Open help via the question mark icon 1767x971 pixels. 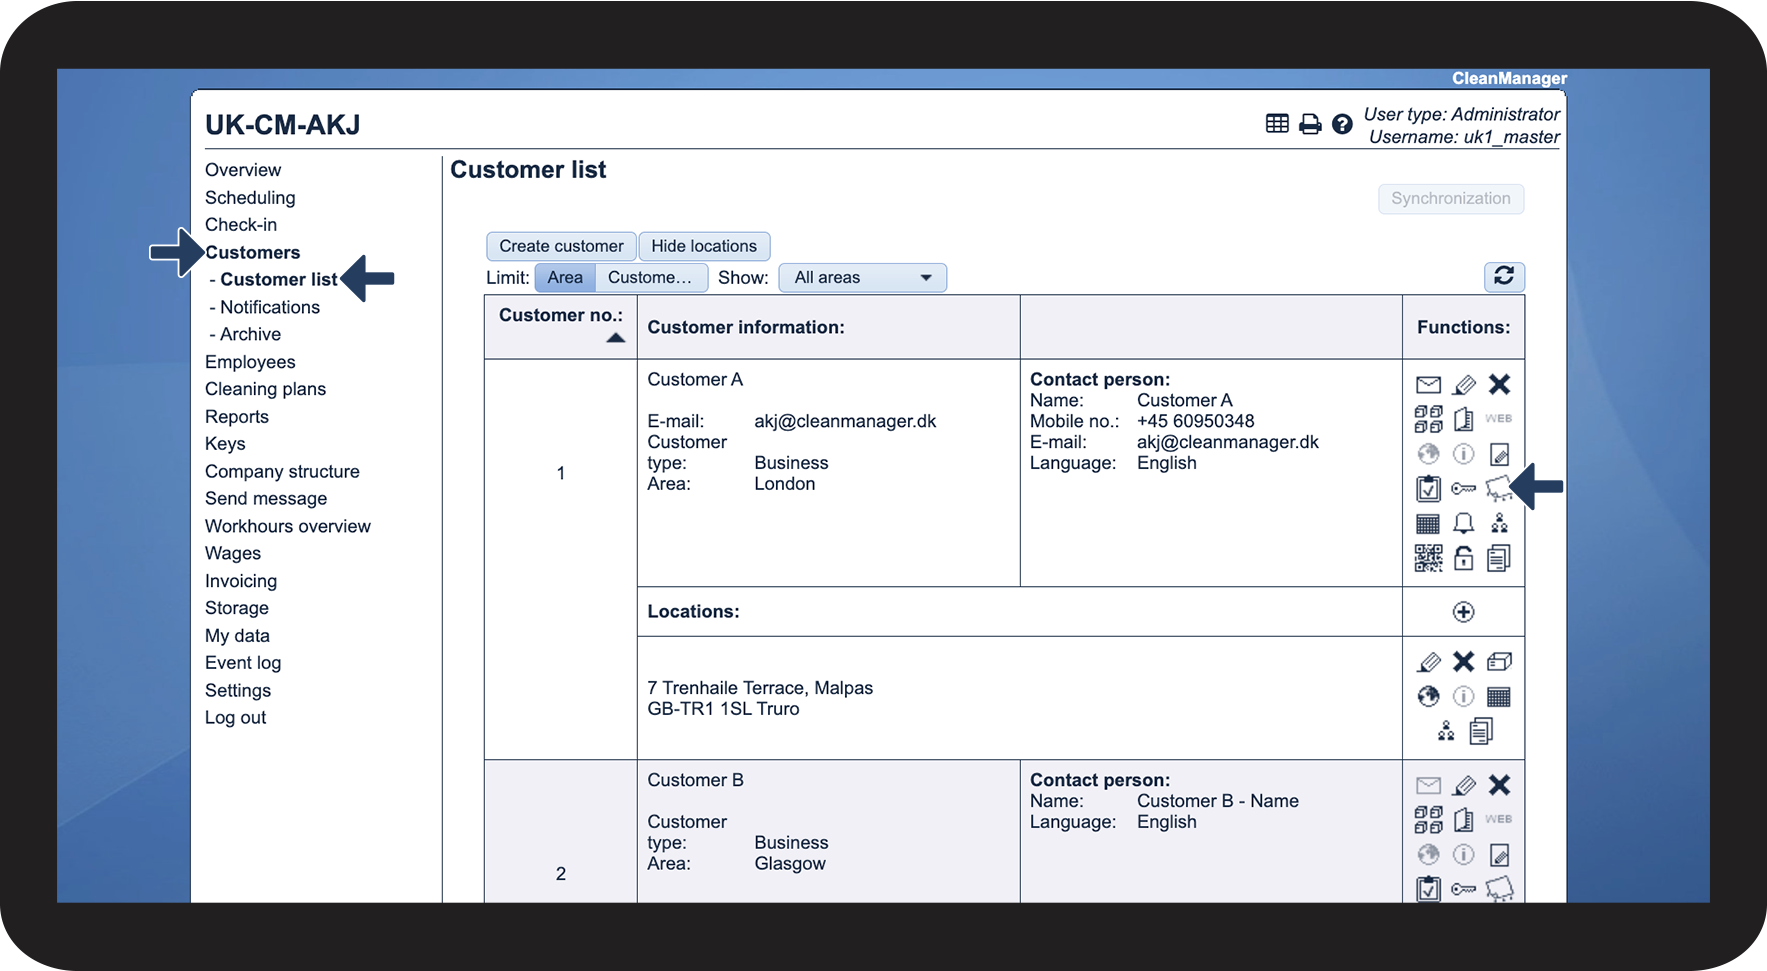click(1342, 124)
